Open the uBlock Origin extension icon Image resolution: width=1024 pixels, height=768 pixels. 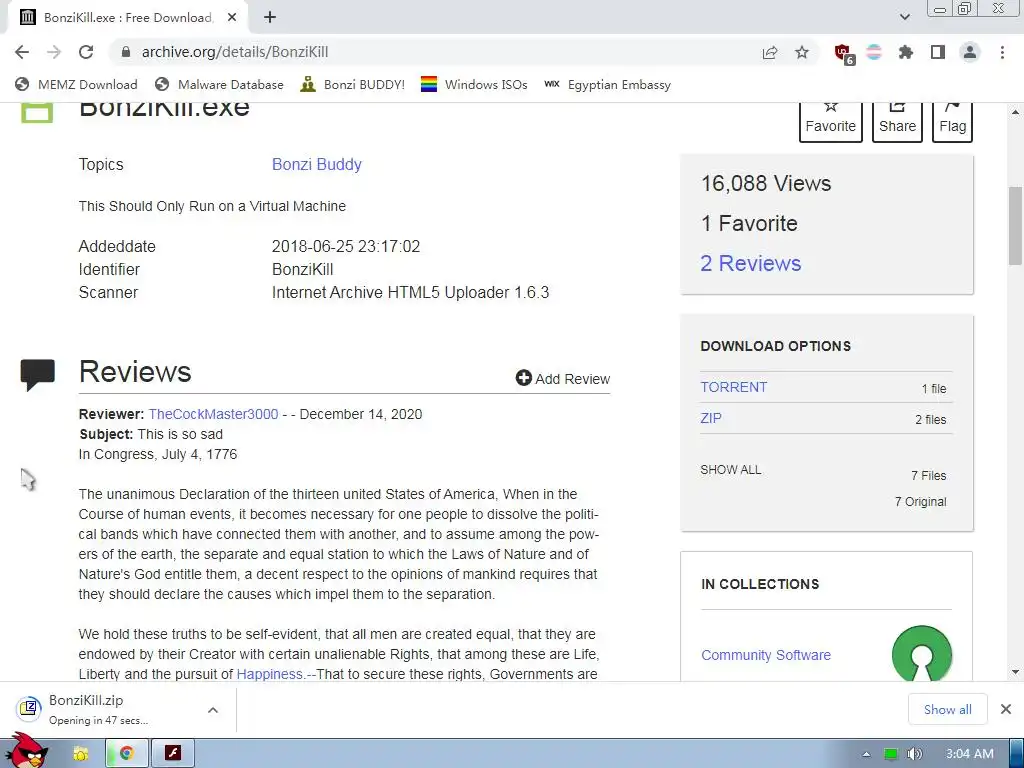click(843, 53)
